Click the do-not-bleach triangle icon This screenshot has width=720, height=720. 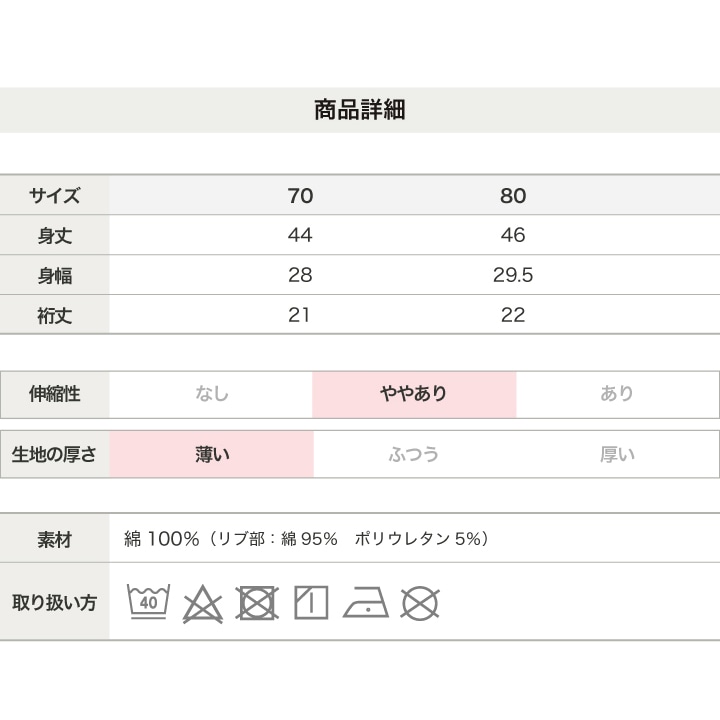point(202,603)
